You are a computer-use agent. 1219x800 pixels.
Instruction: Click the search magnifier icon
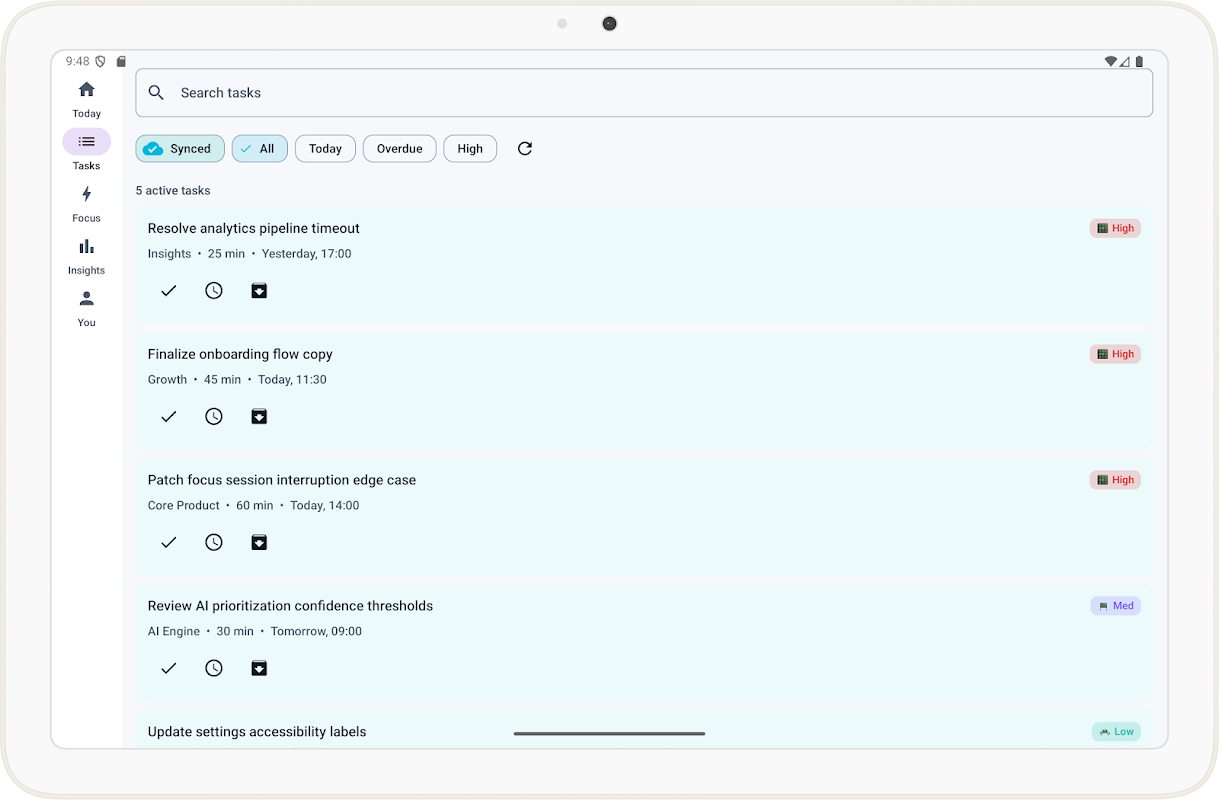156,93
